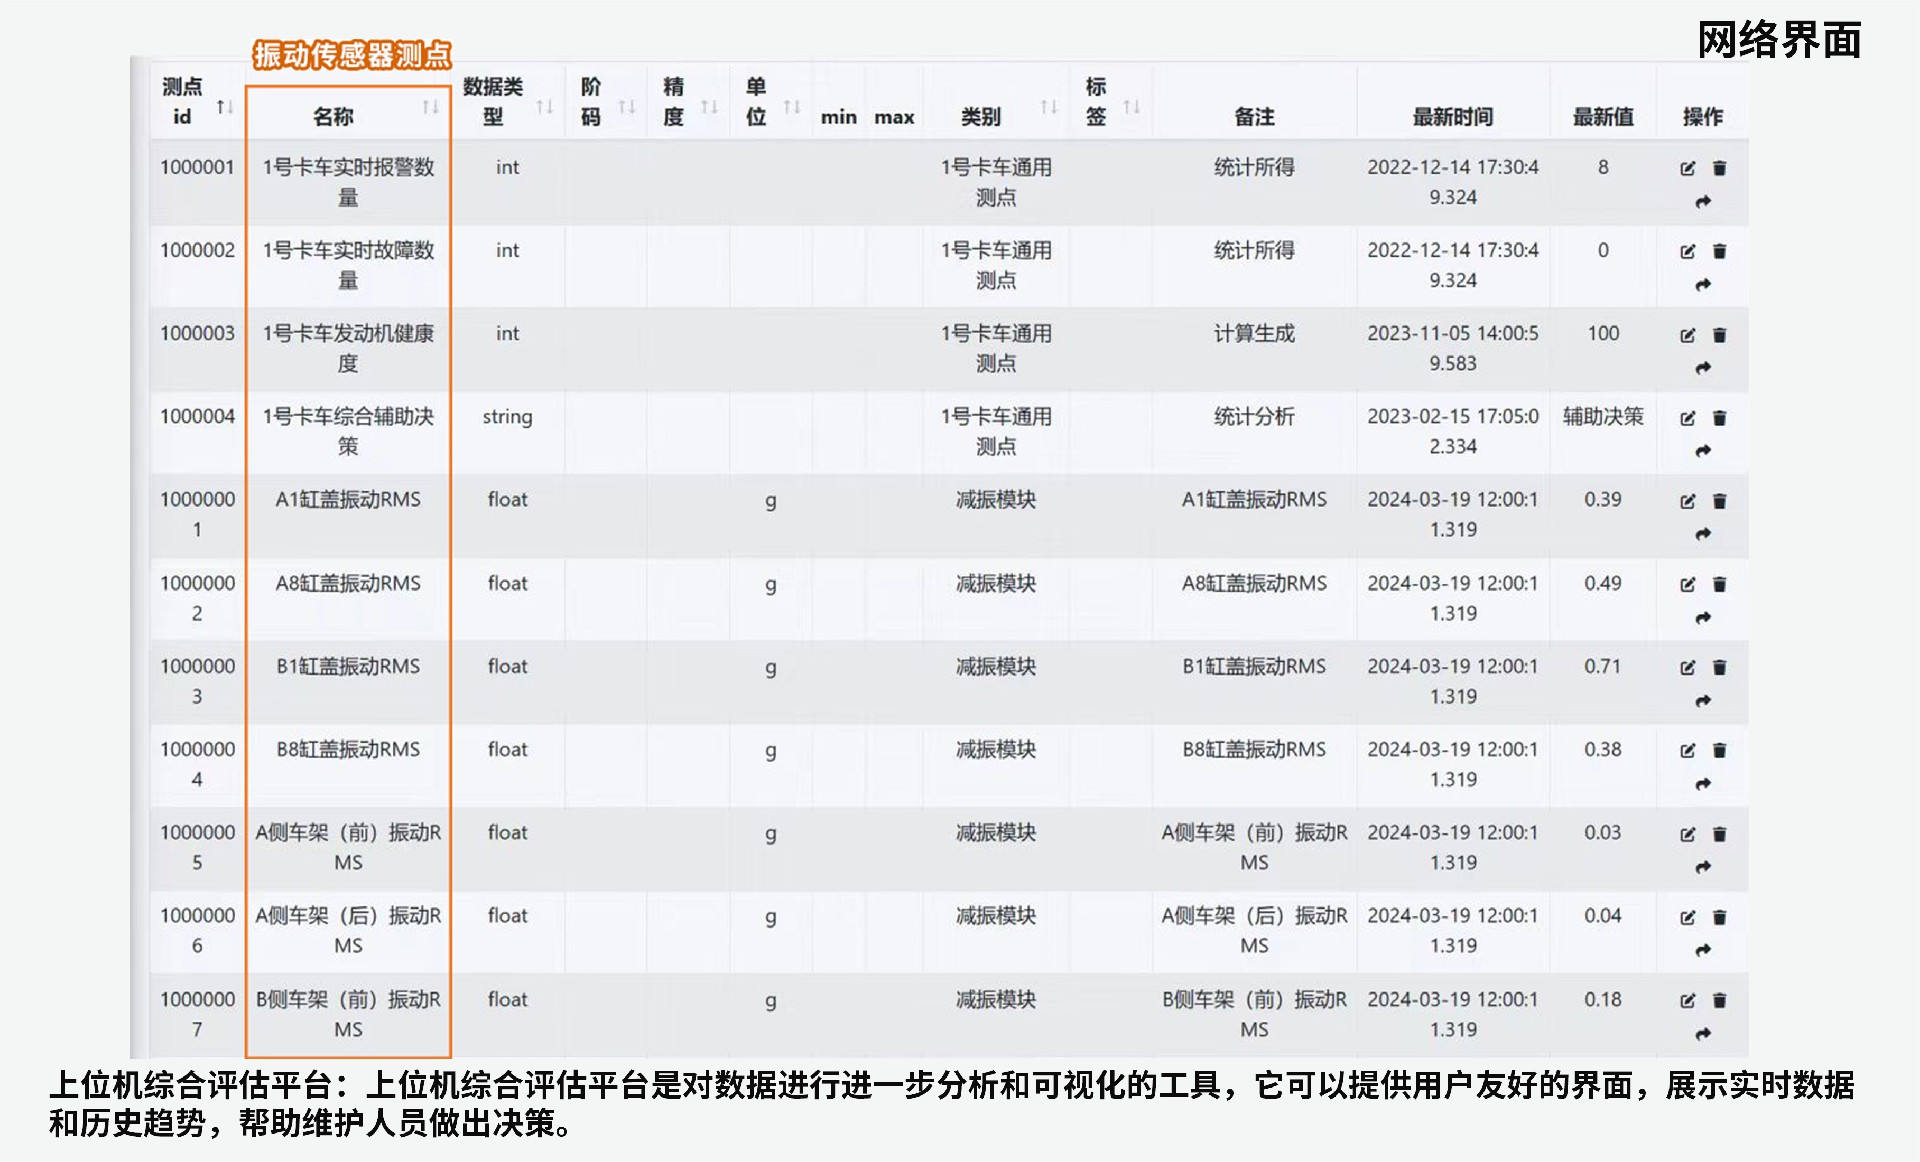Edit the B8缸盖振动RMS row
This screenshot has width=1920, height=1162.
(1687, 750)
